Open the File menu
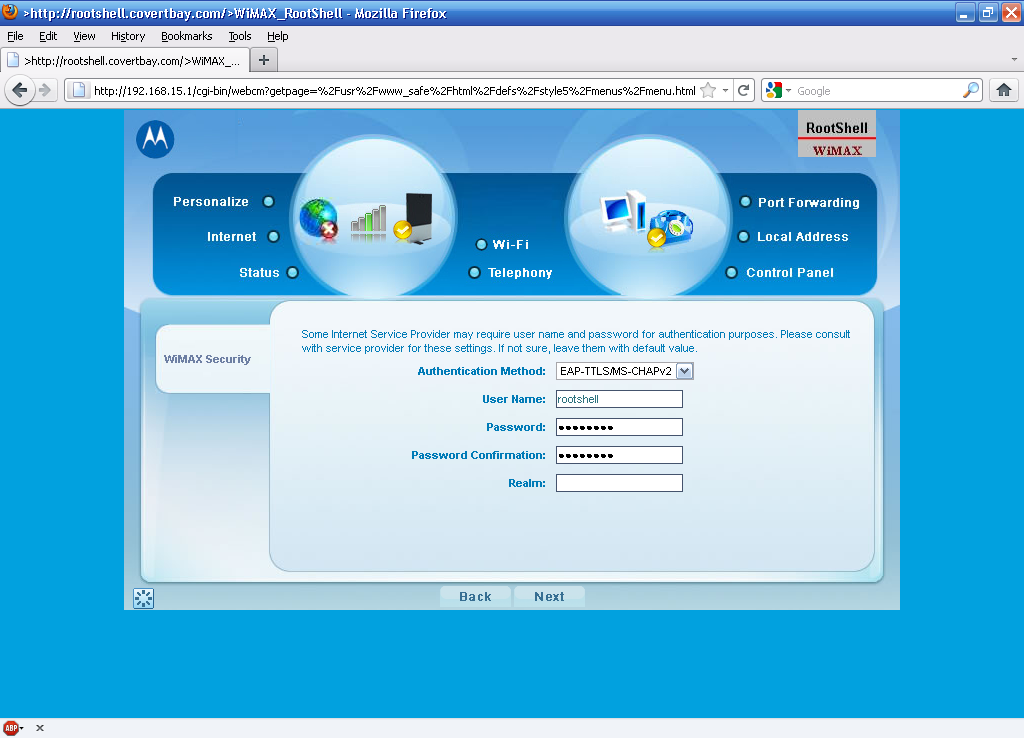Image resolution: width=1024 pixels, height=738 pixels. pyautogui.click(x=15, y=36)
